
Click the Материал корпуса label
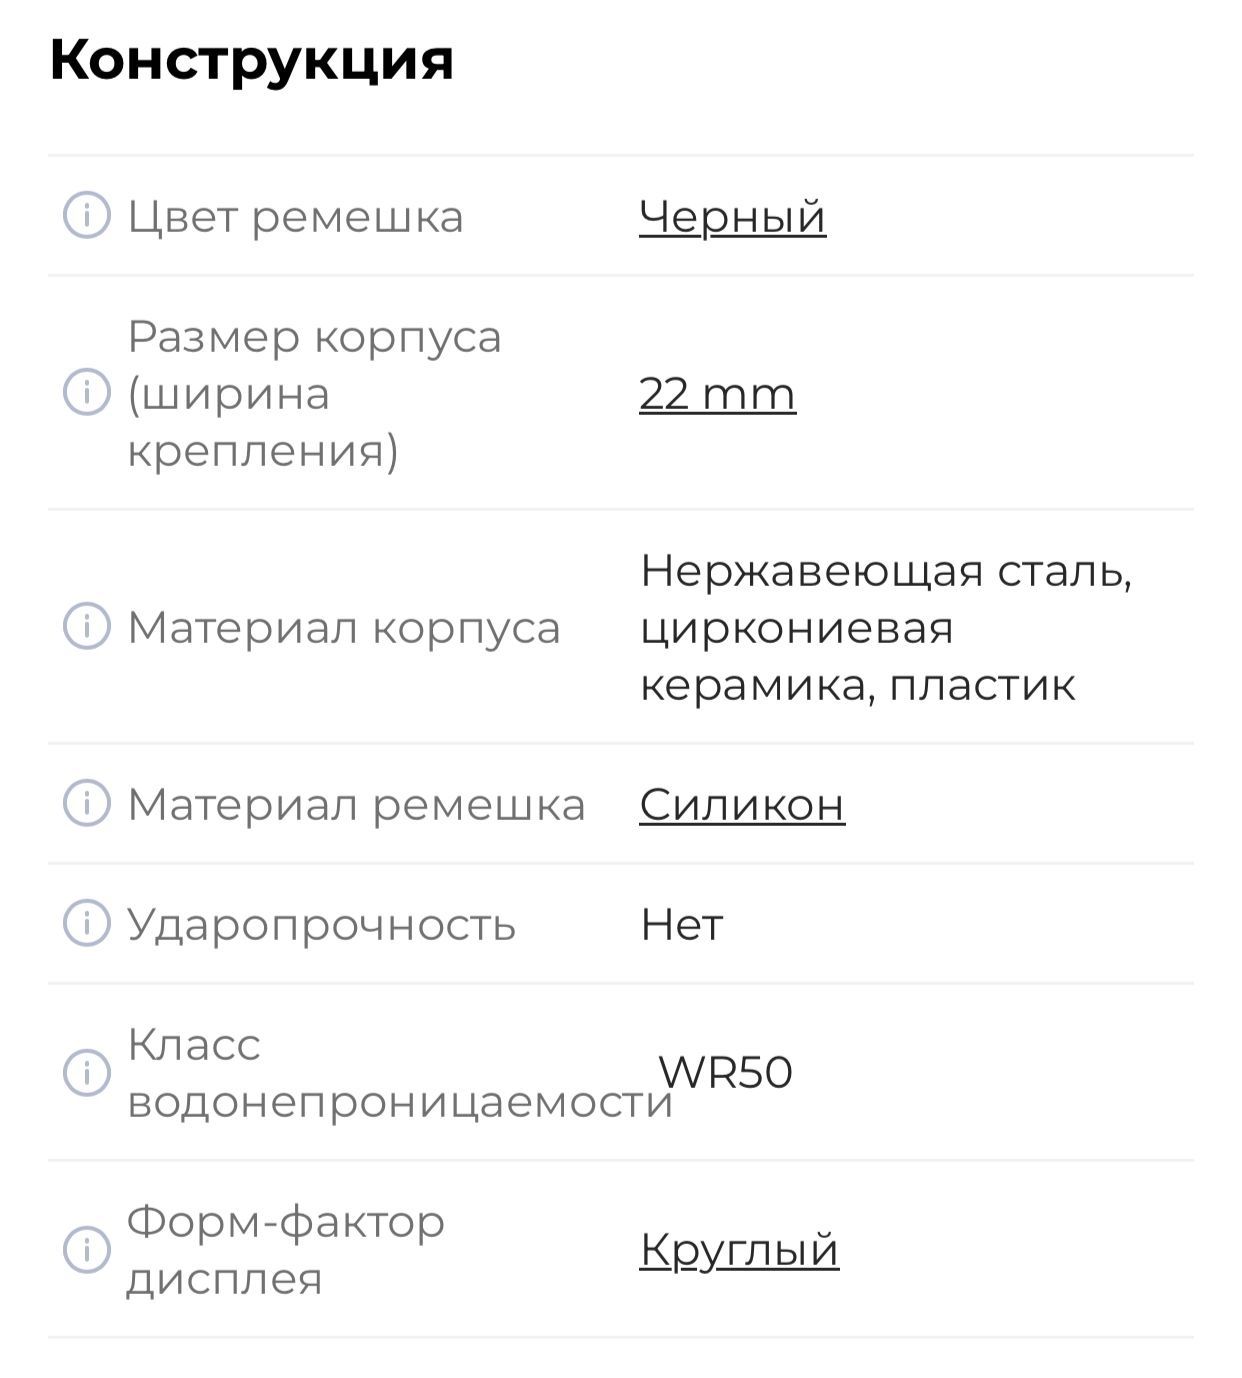point(343,628)
